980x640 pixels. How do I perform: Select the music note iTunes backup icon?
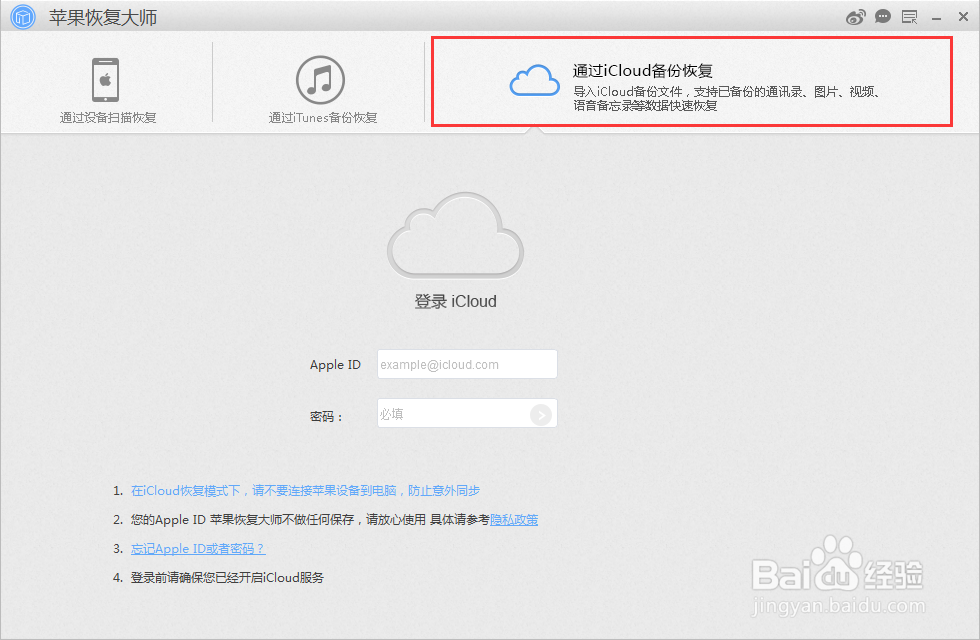pos(320,80)
